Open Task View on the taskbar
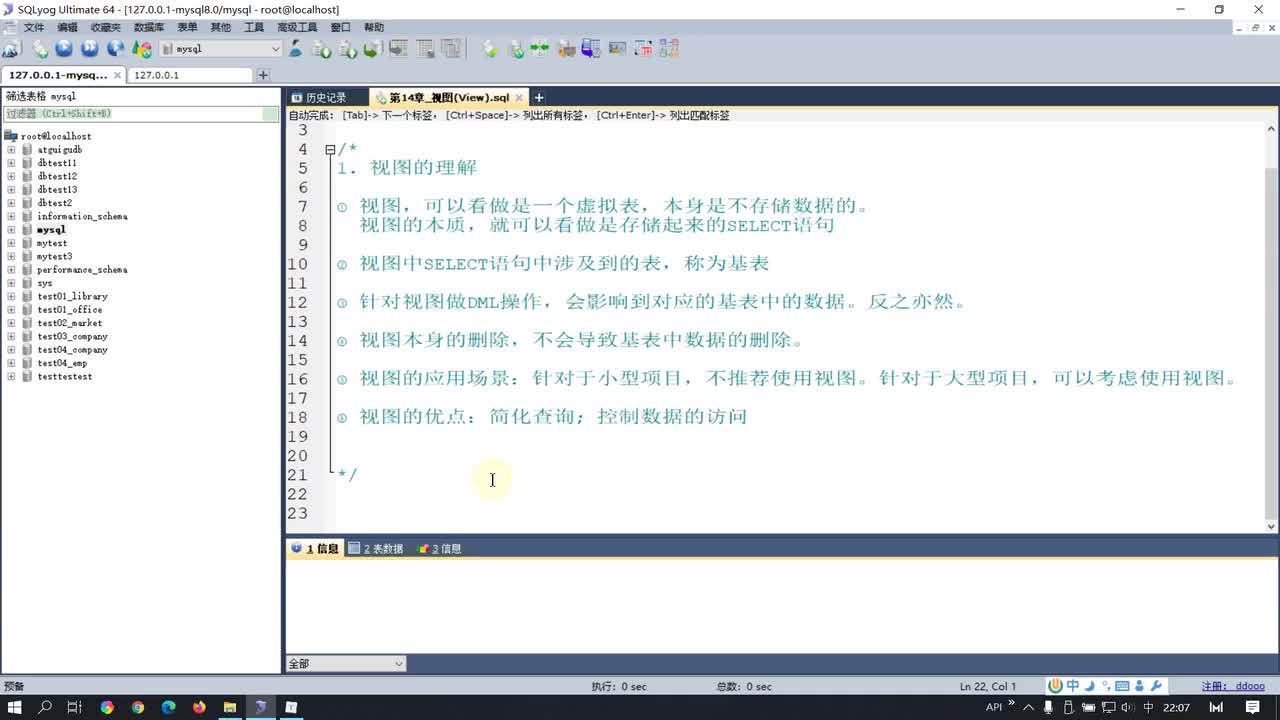The height and width of the screenshot is (720, 1280). click(x=75, y=707)
